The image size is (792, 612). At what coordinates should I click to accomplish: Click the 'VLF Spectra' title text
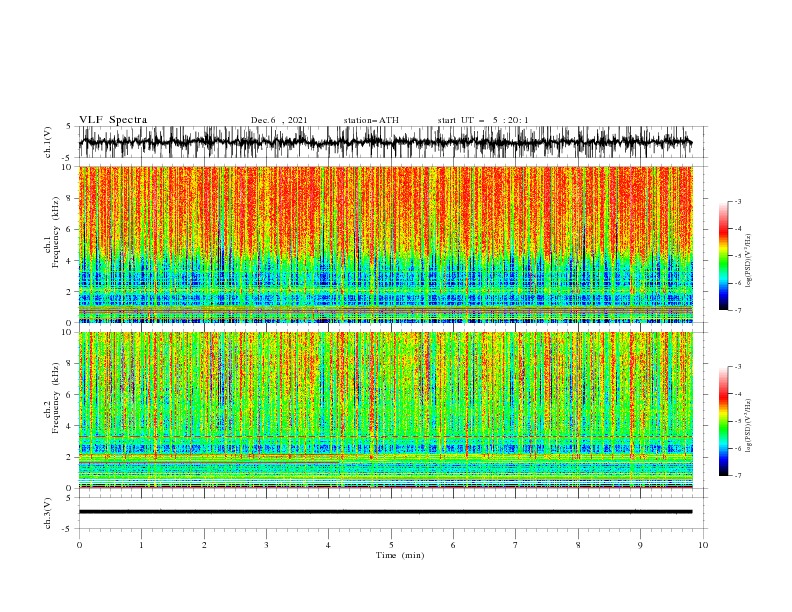point(113,120)
